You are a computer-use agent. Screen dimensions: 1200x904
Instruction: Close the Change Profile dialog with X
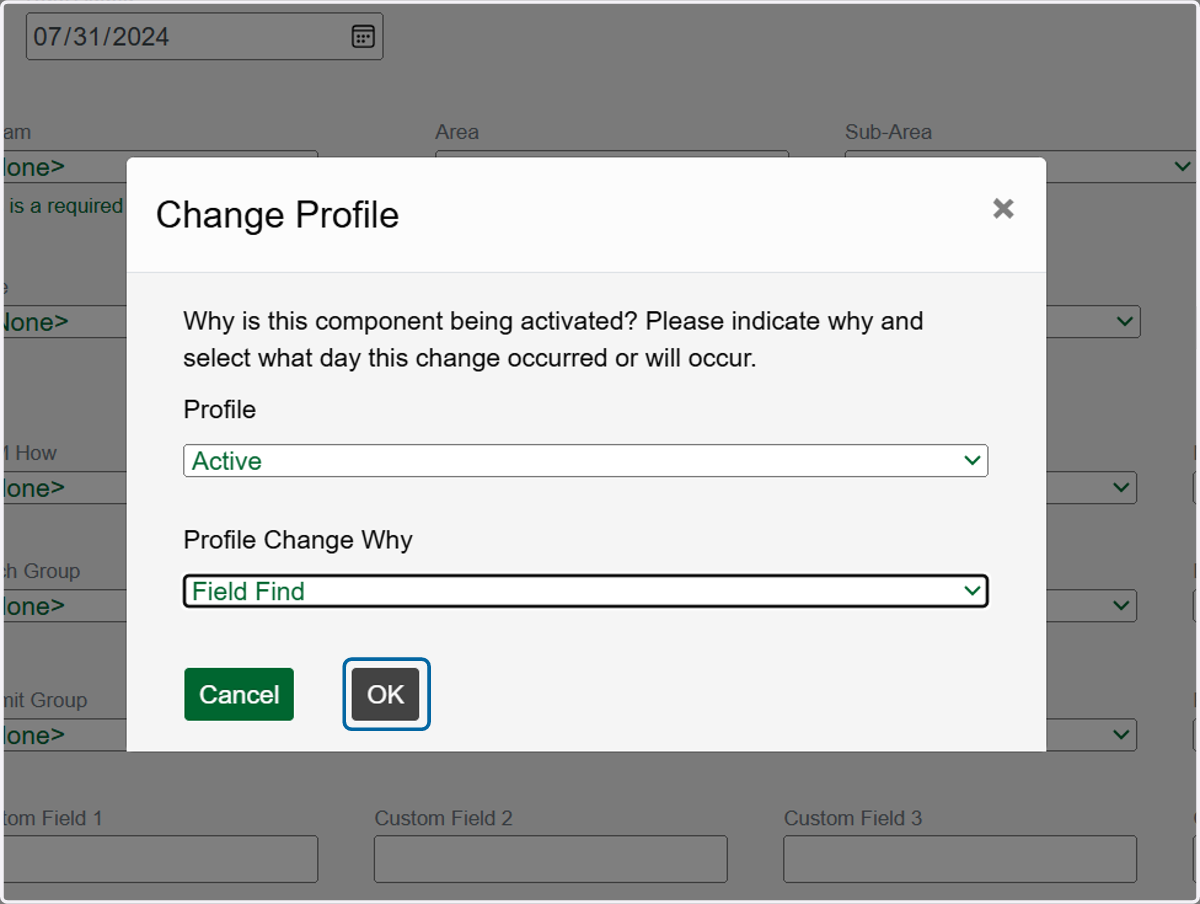pyautogui.click(x=1003, y=208)
